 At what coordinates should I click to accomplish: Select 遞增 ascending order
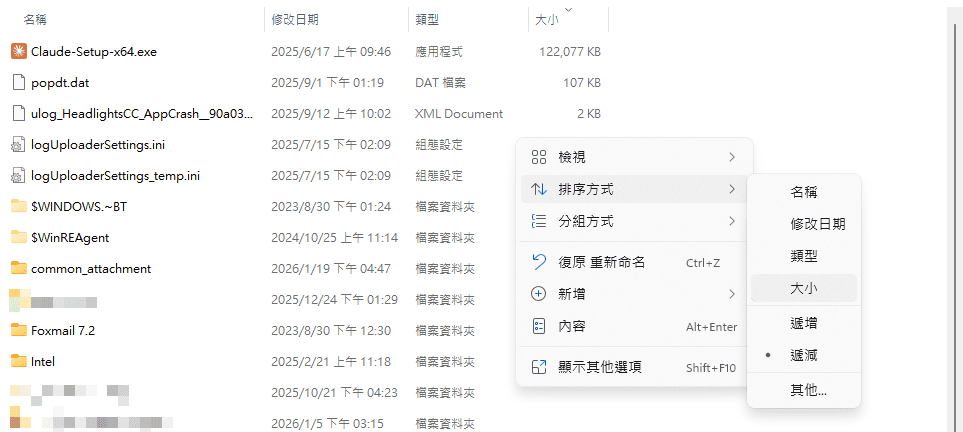pos(804,323)
